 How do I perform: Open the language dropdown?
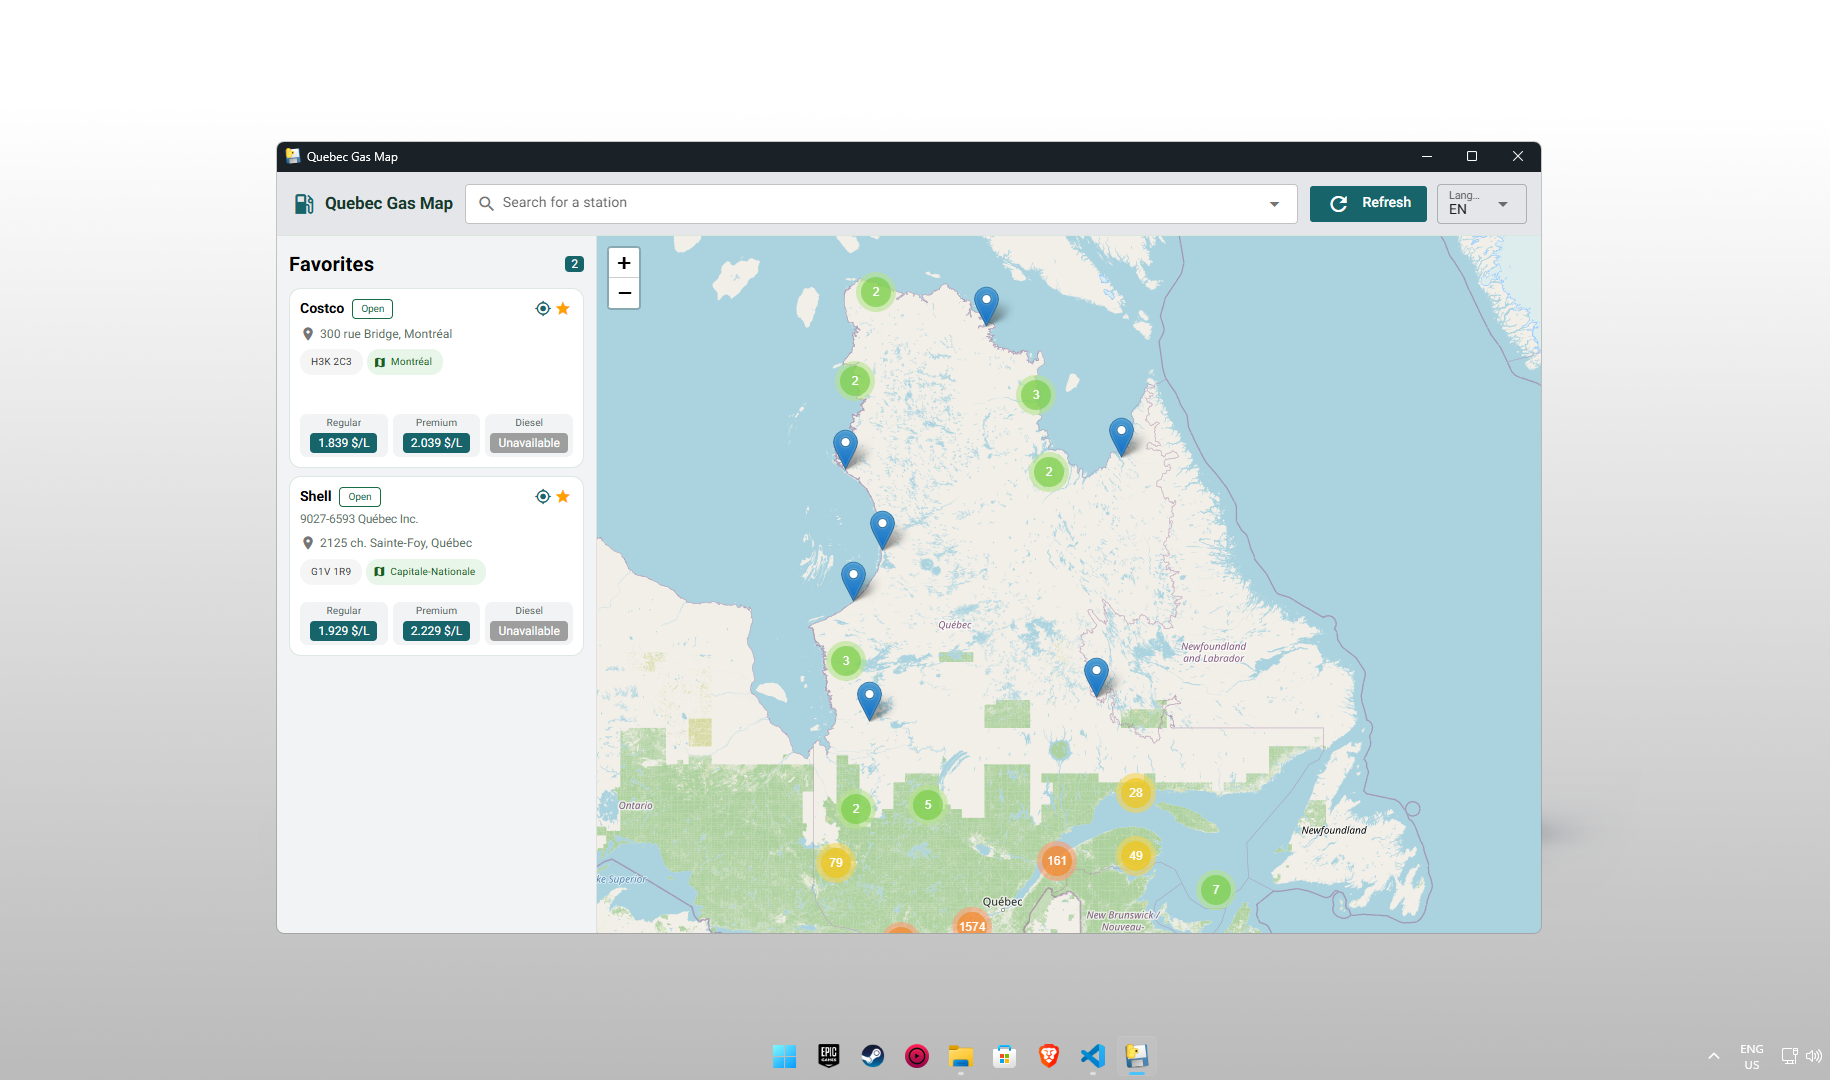pyautogui.click(x=1482, y=203)
